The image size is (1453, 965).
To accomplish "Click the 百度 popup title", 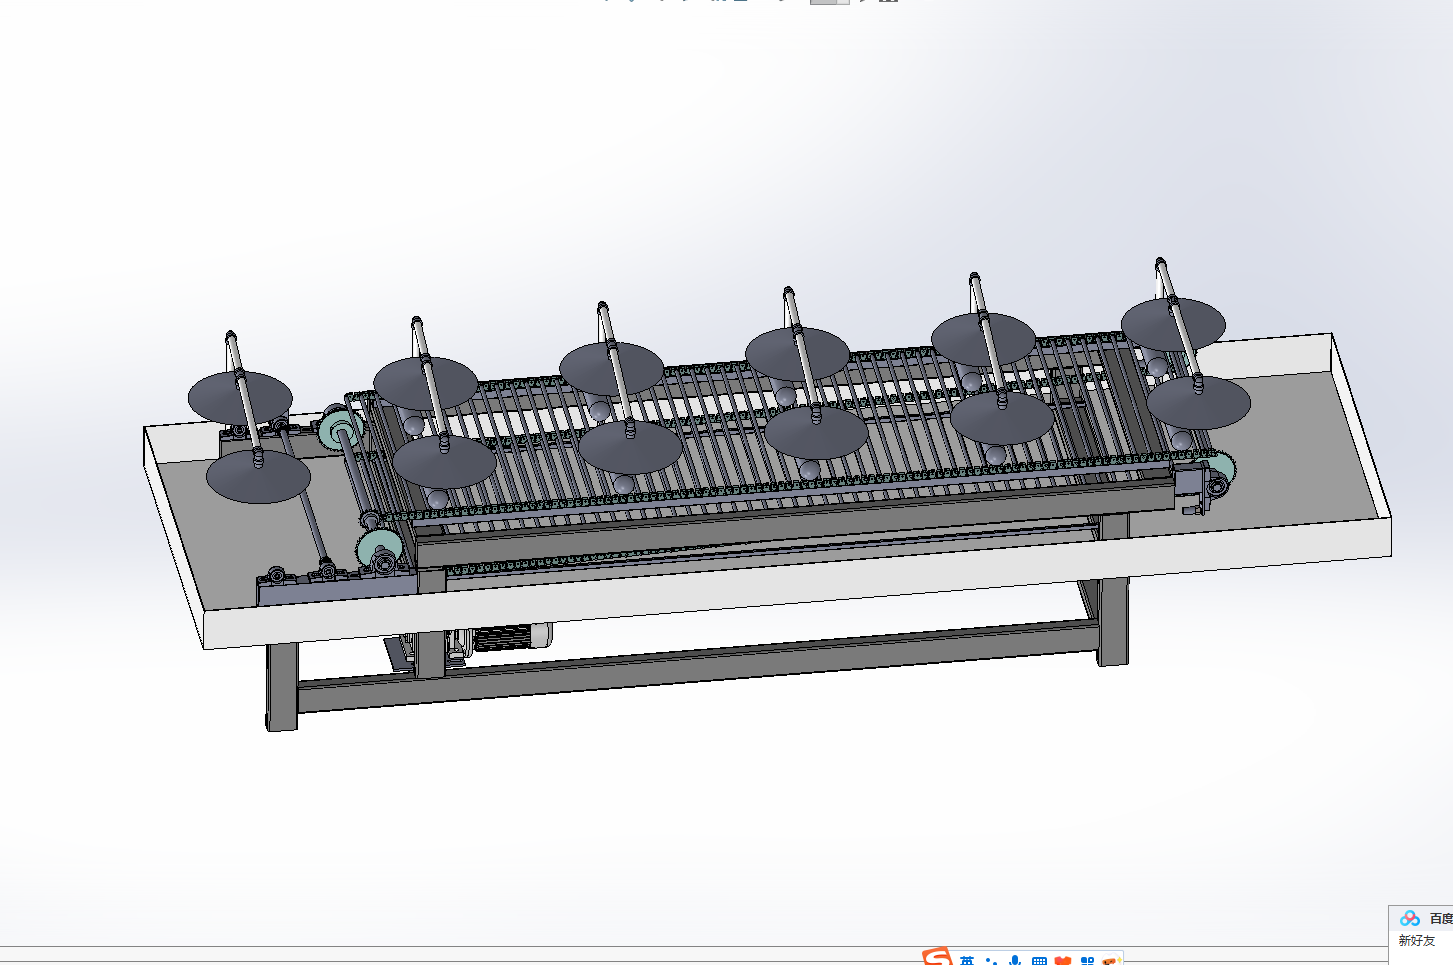I will coord(1441,918).
